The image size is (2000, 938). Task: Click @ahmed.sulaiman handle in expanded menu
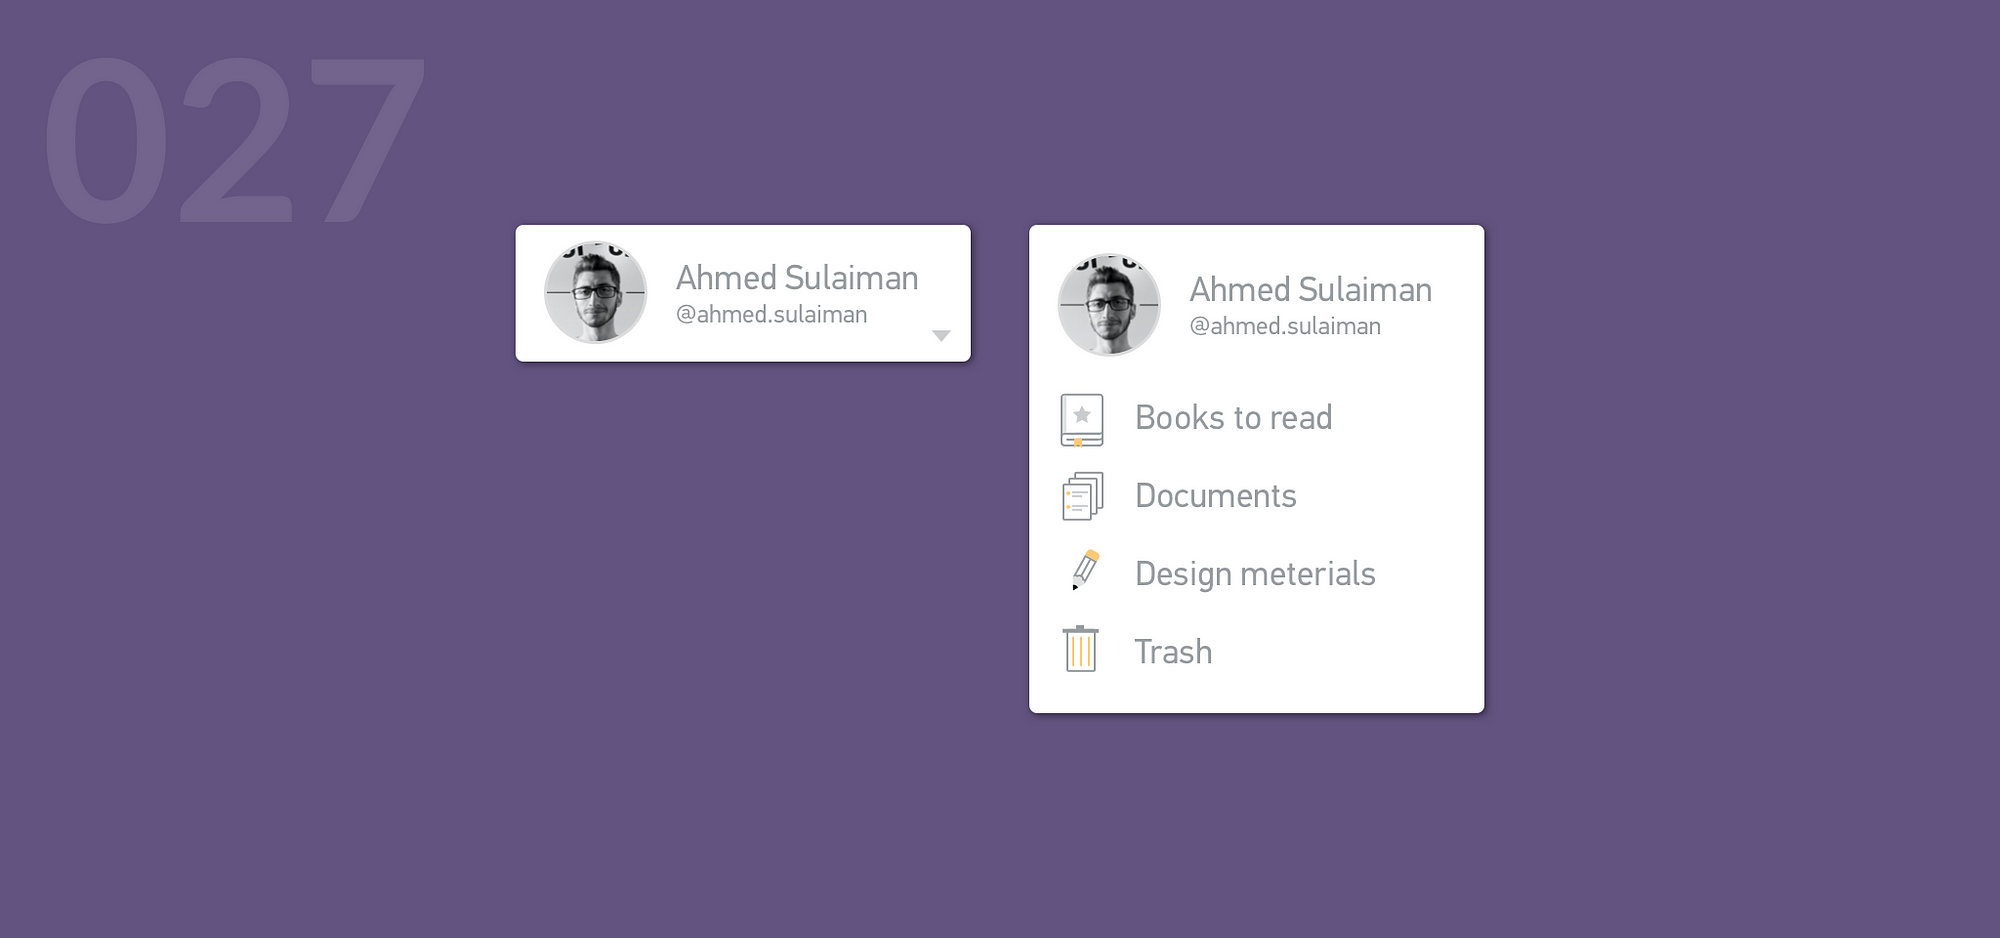click(1285, 326)
